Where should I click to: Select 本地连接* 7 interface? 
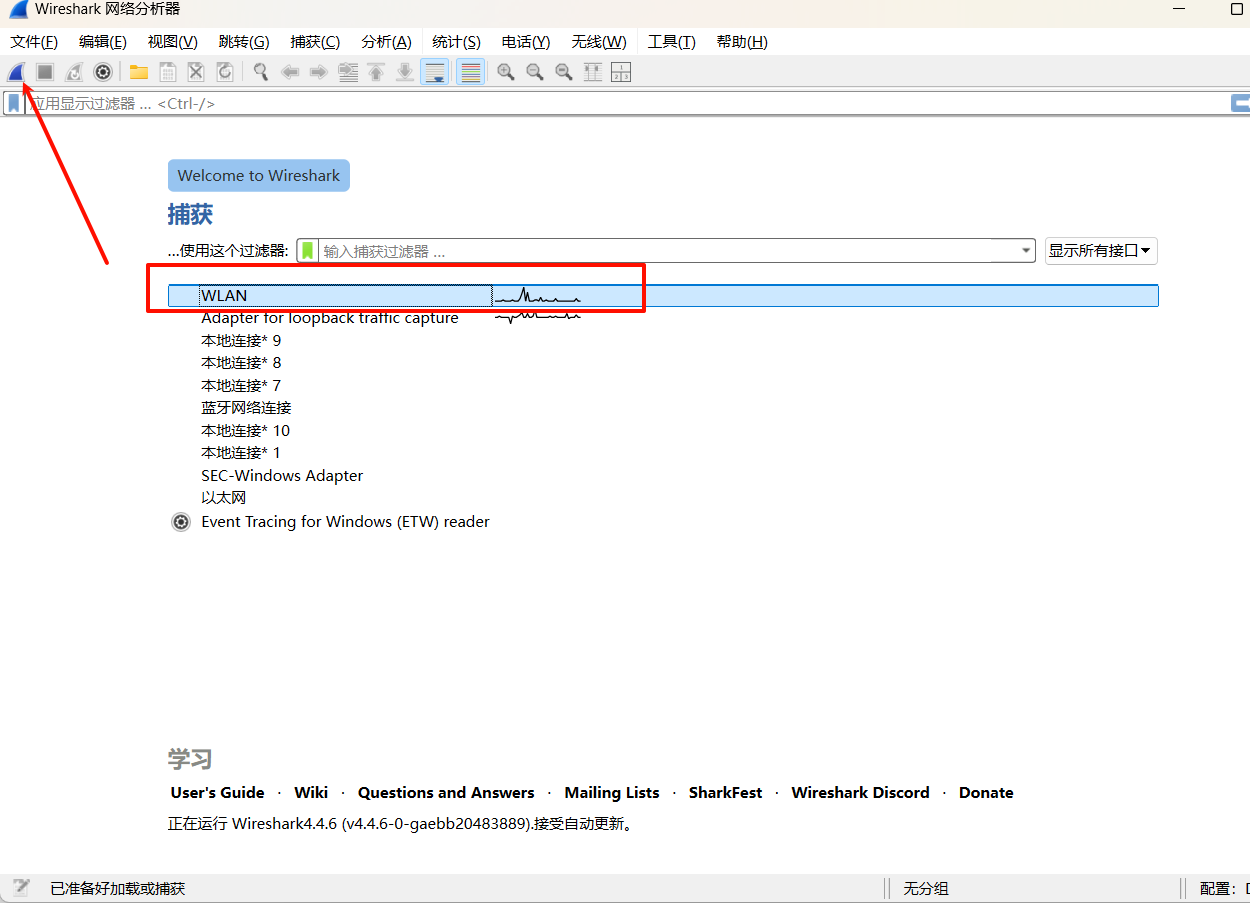pyautogui.click(x=241, y=385)
